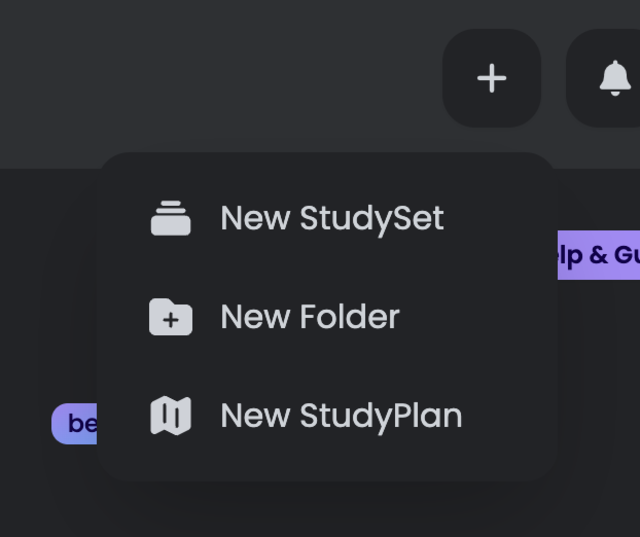Click the purple badge starting with "be"
Viewport: 640px width, 537px height.
point(76,424)
